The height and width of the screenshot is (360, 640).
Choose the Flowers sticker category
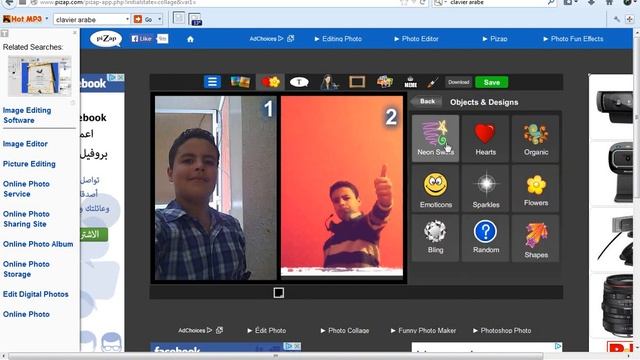(536, 189)
